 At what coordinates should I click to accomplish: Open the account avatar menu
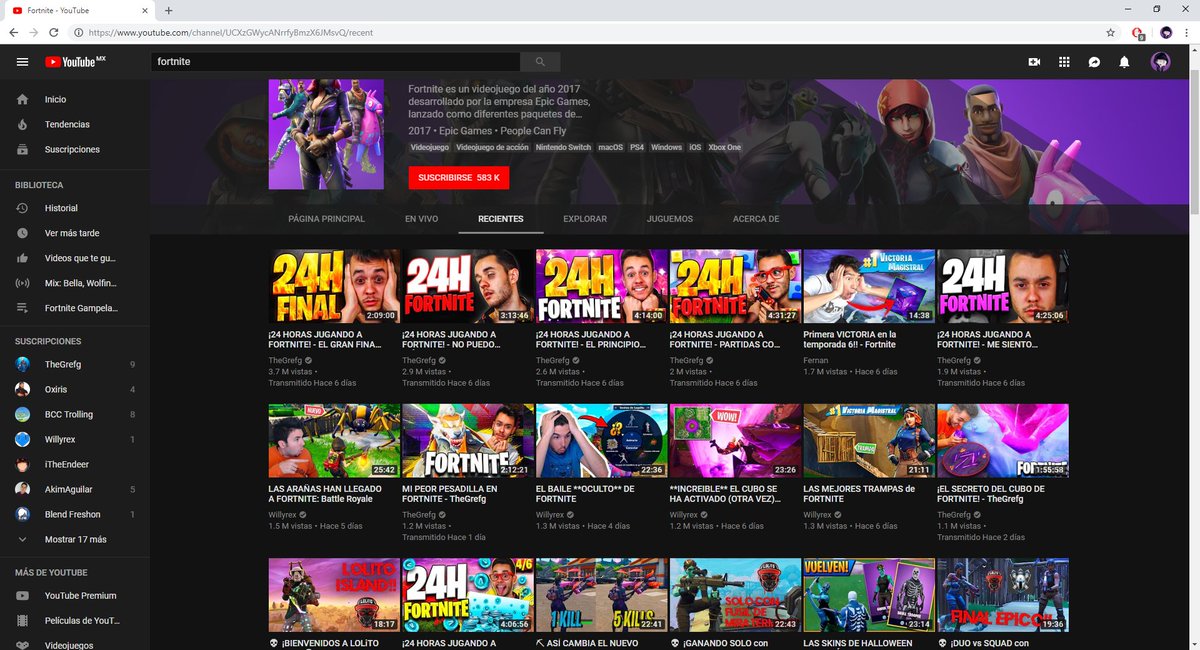[x=1160, y=62]
